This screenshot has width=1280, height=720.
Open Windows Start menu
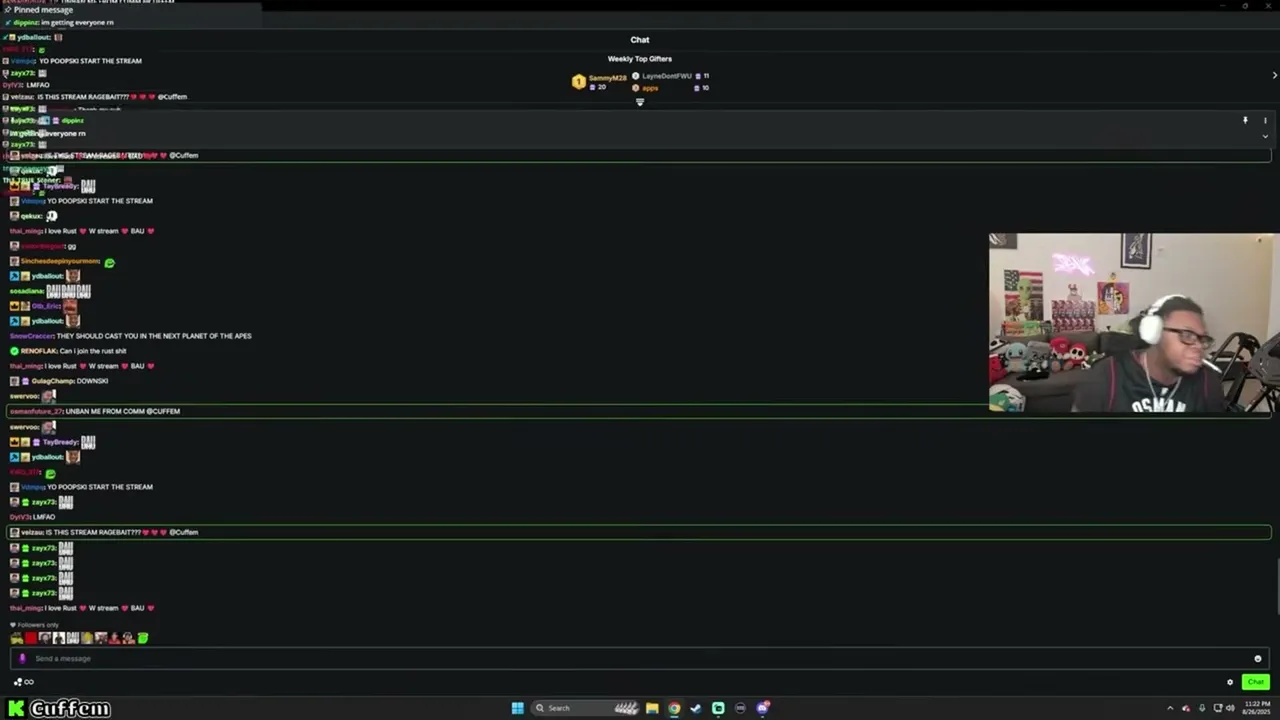[517, 708]
